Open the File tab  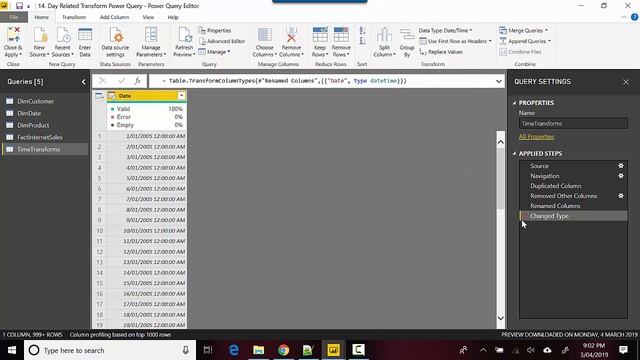click(14, 17)
